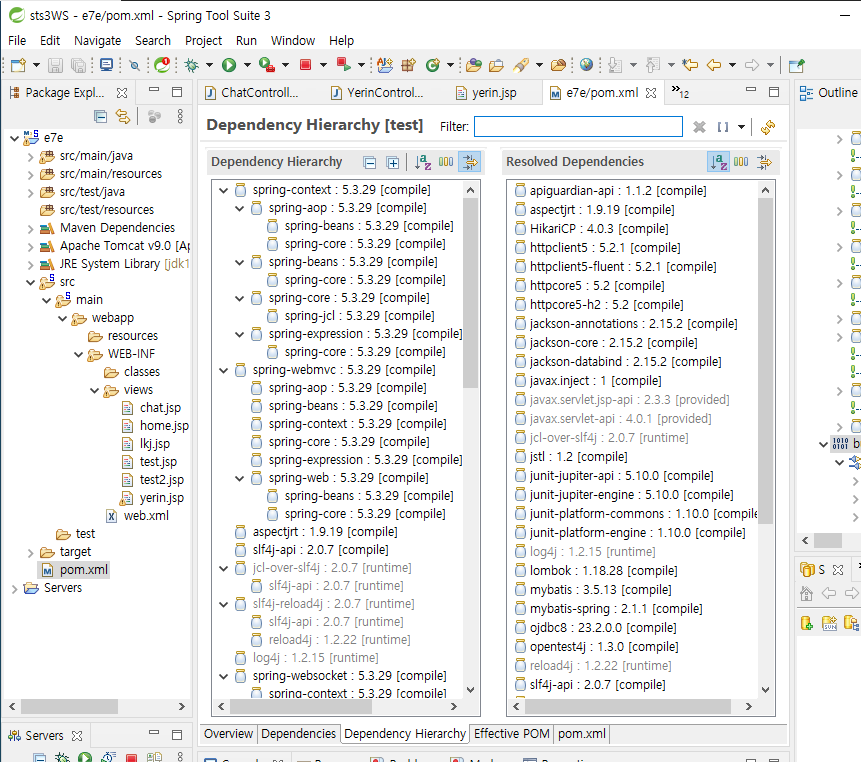This screenshot has height=762, width=861.
Task: Open the Project menu
Action: [203, 41]
